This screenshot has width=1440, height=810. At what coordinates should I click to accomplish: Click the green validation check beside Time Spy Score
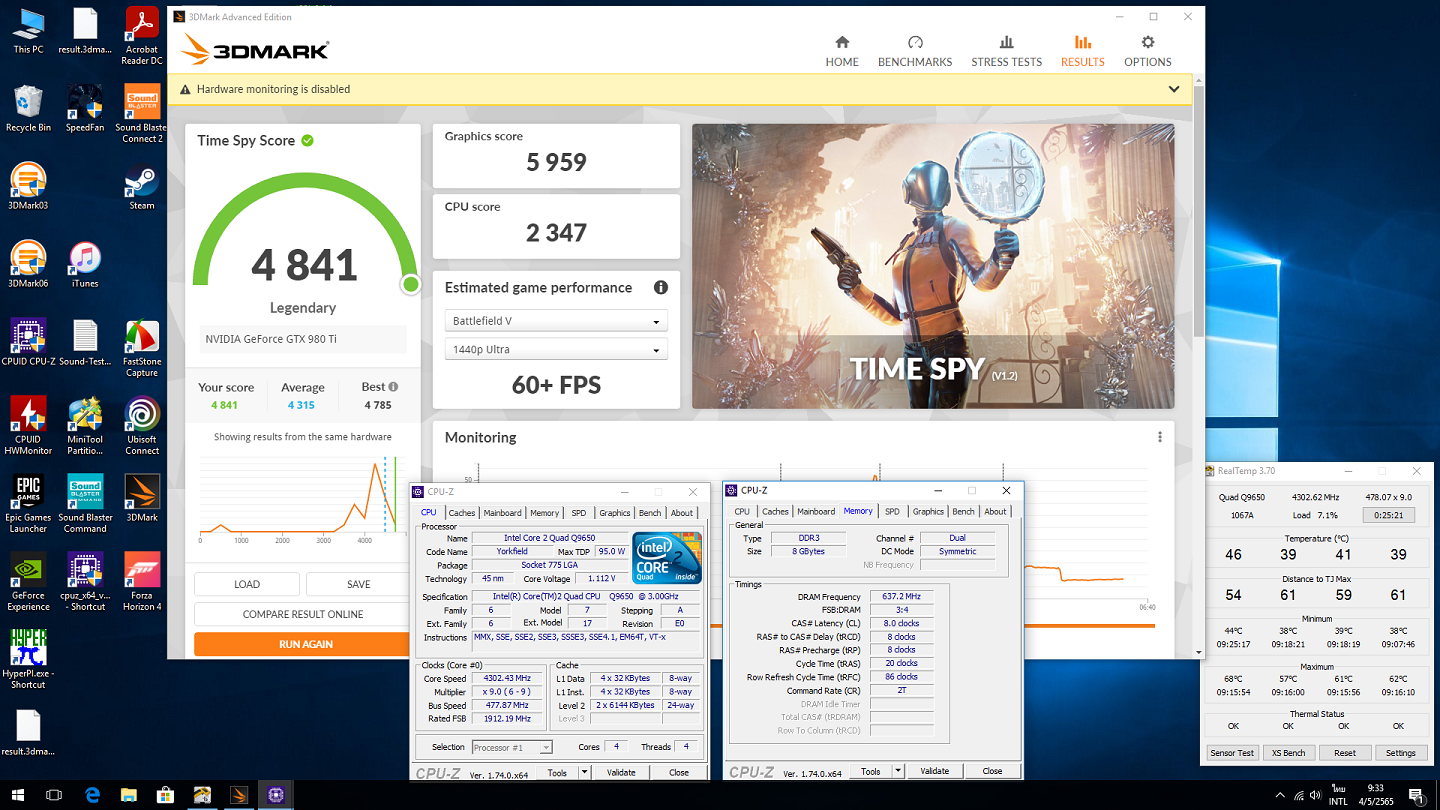(307, 140)
